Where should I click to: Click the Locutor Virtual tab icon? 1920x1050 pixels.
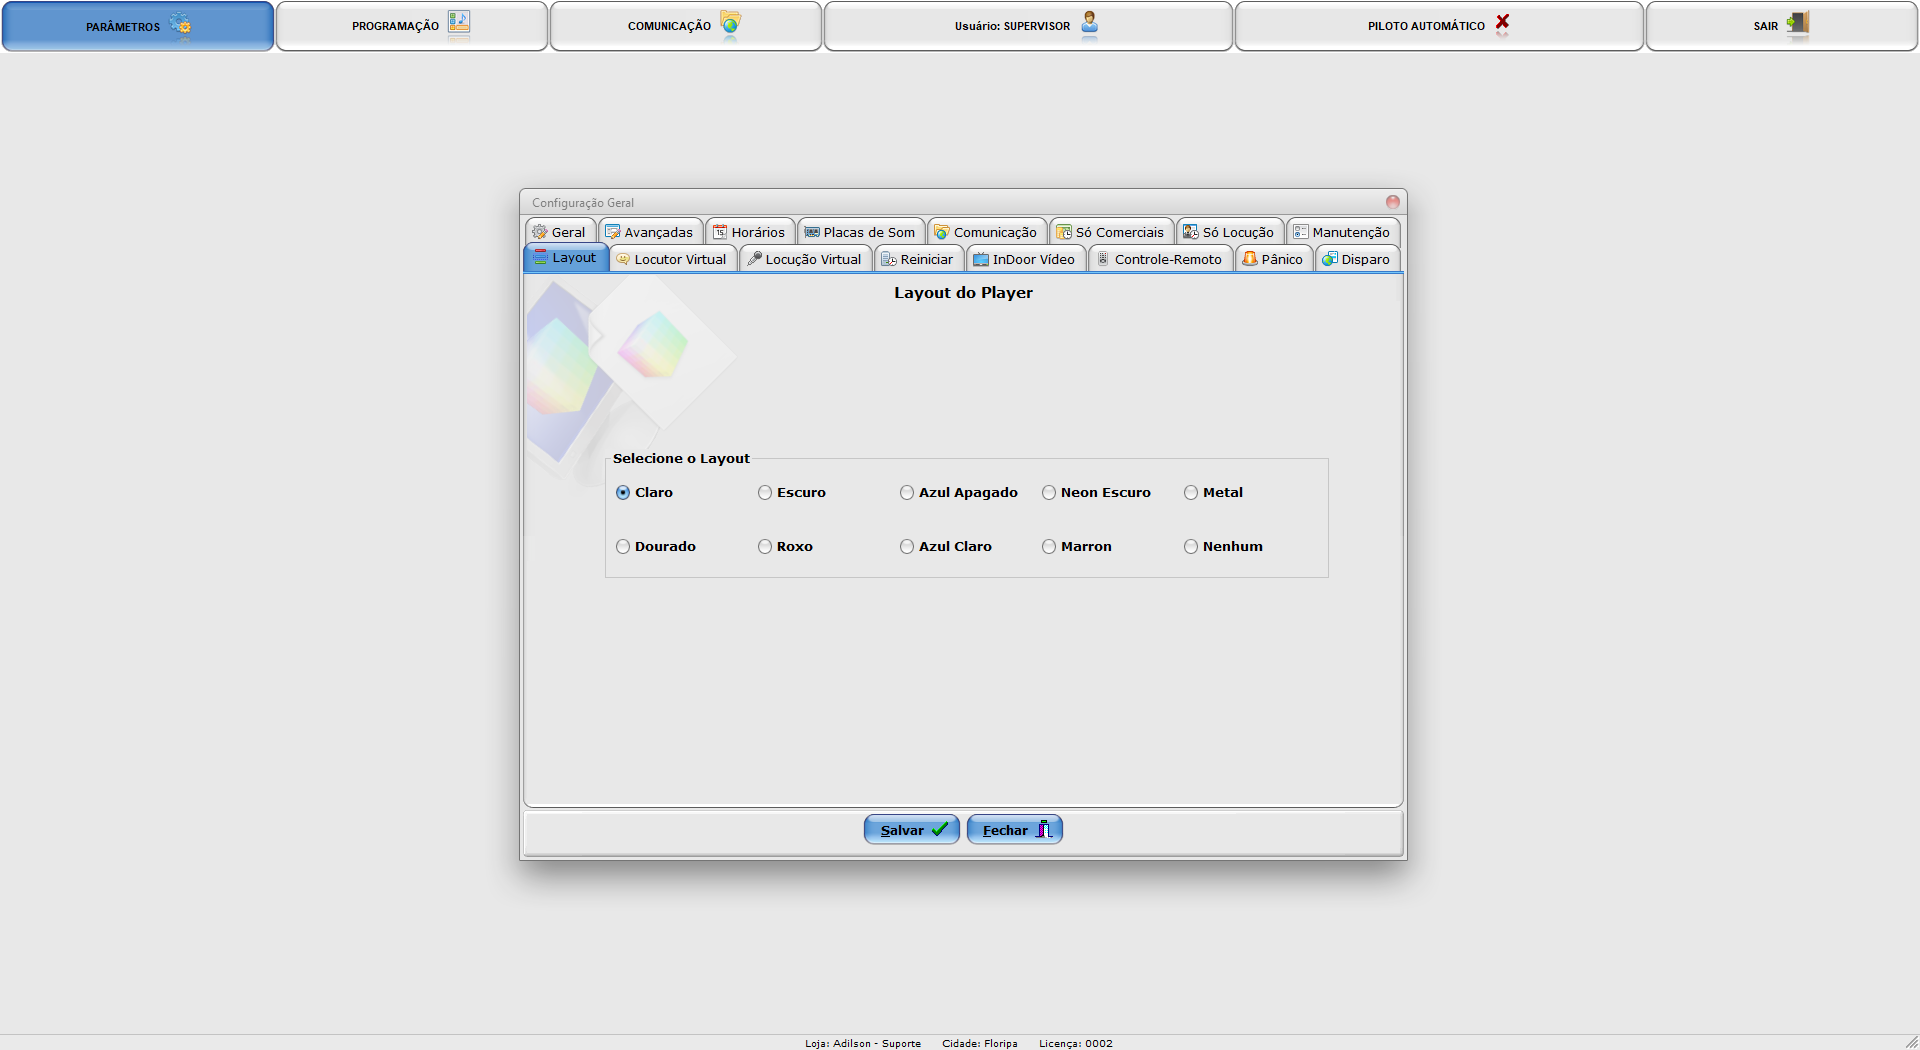tap(624, 259)
